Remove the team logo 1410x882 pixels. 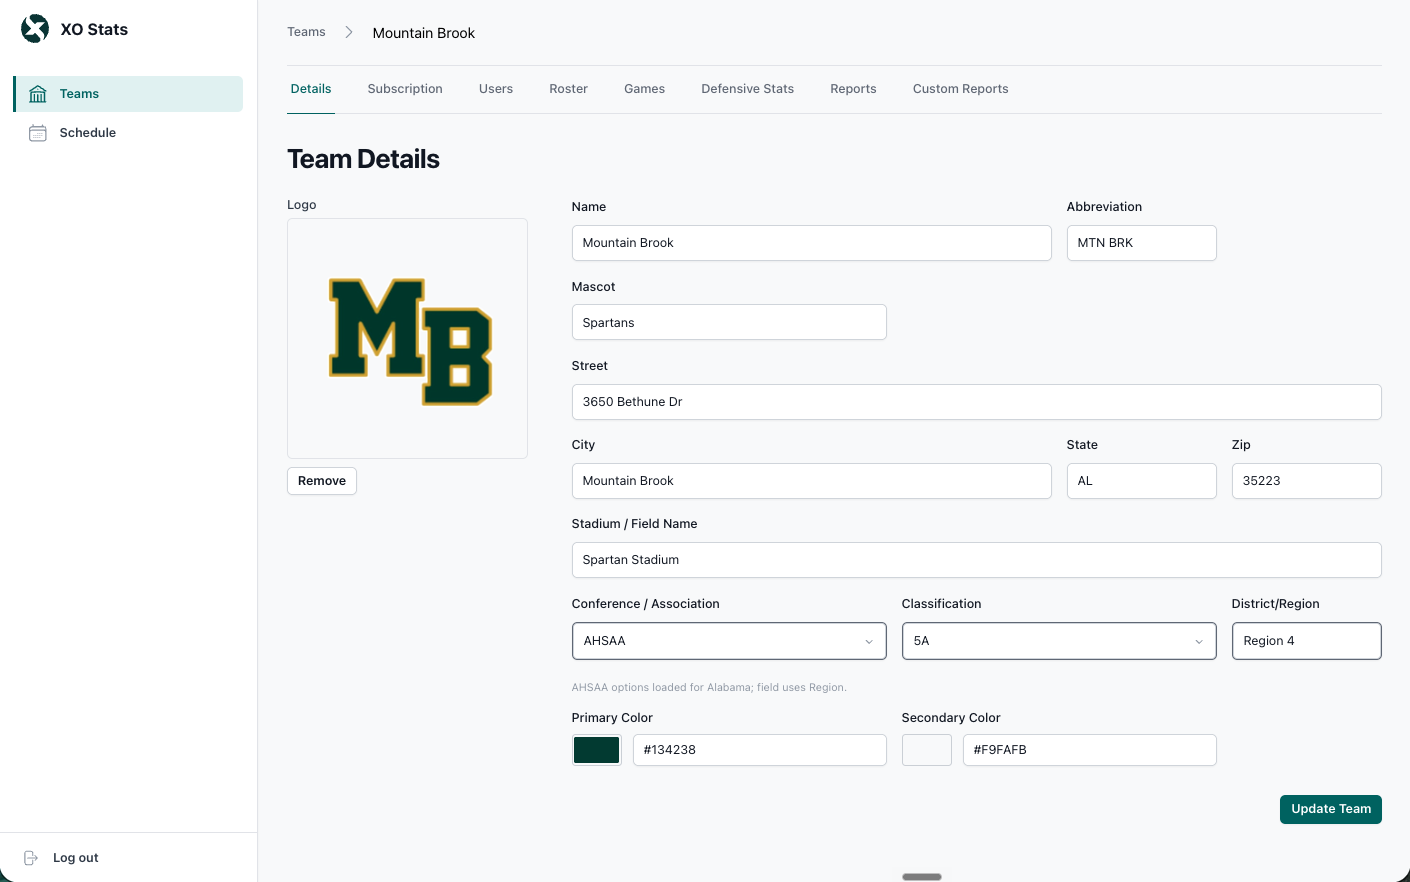[x=322, y=481]
